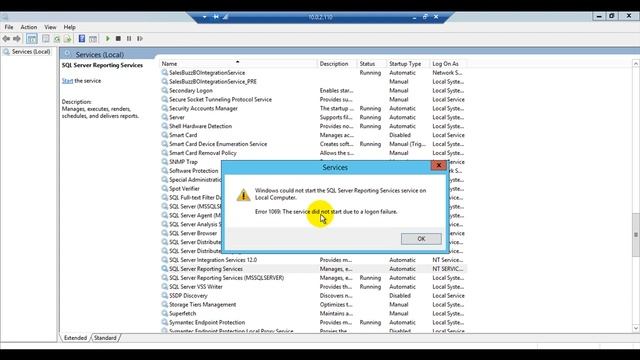The image size is (640, 360).
Task: Select the SalesBuzzBOIntegrationService row
Action: 313,73
